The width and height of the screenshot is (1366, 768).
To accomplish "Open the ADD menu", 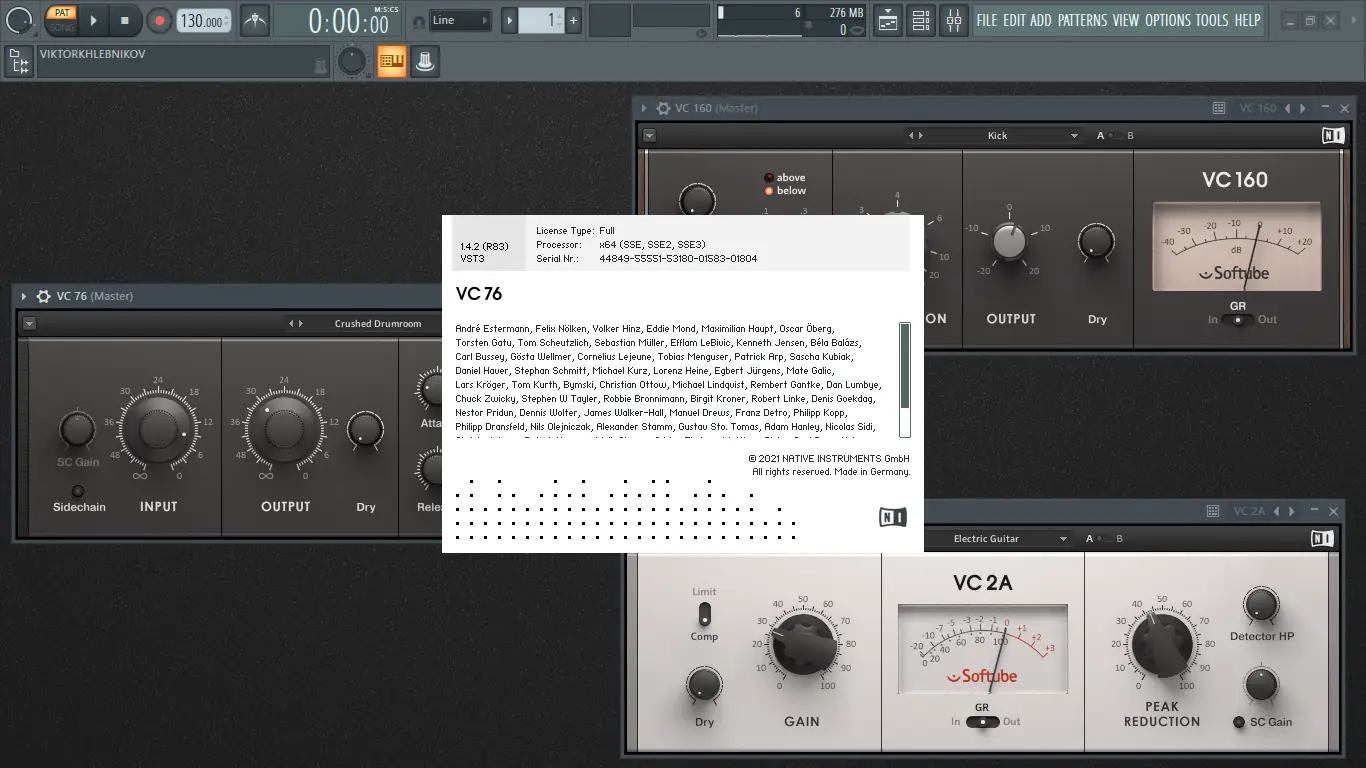I will (x=1041, y=20).
